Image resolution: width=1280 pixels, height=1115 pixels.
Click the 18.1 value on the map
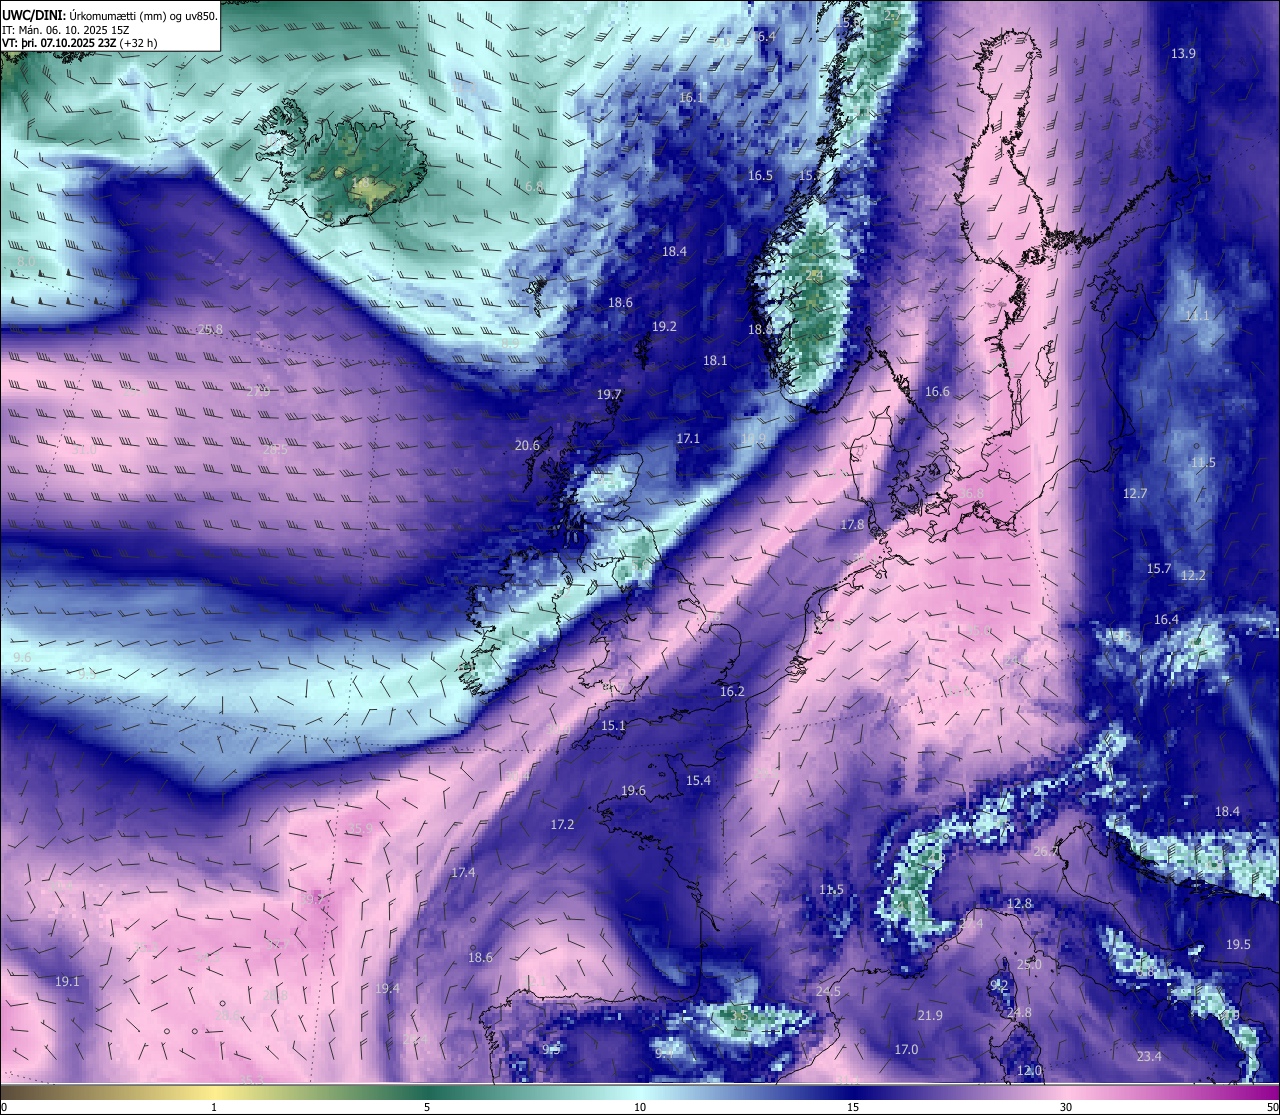(715, 361)
